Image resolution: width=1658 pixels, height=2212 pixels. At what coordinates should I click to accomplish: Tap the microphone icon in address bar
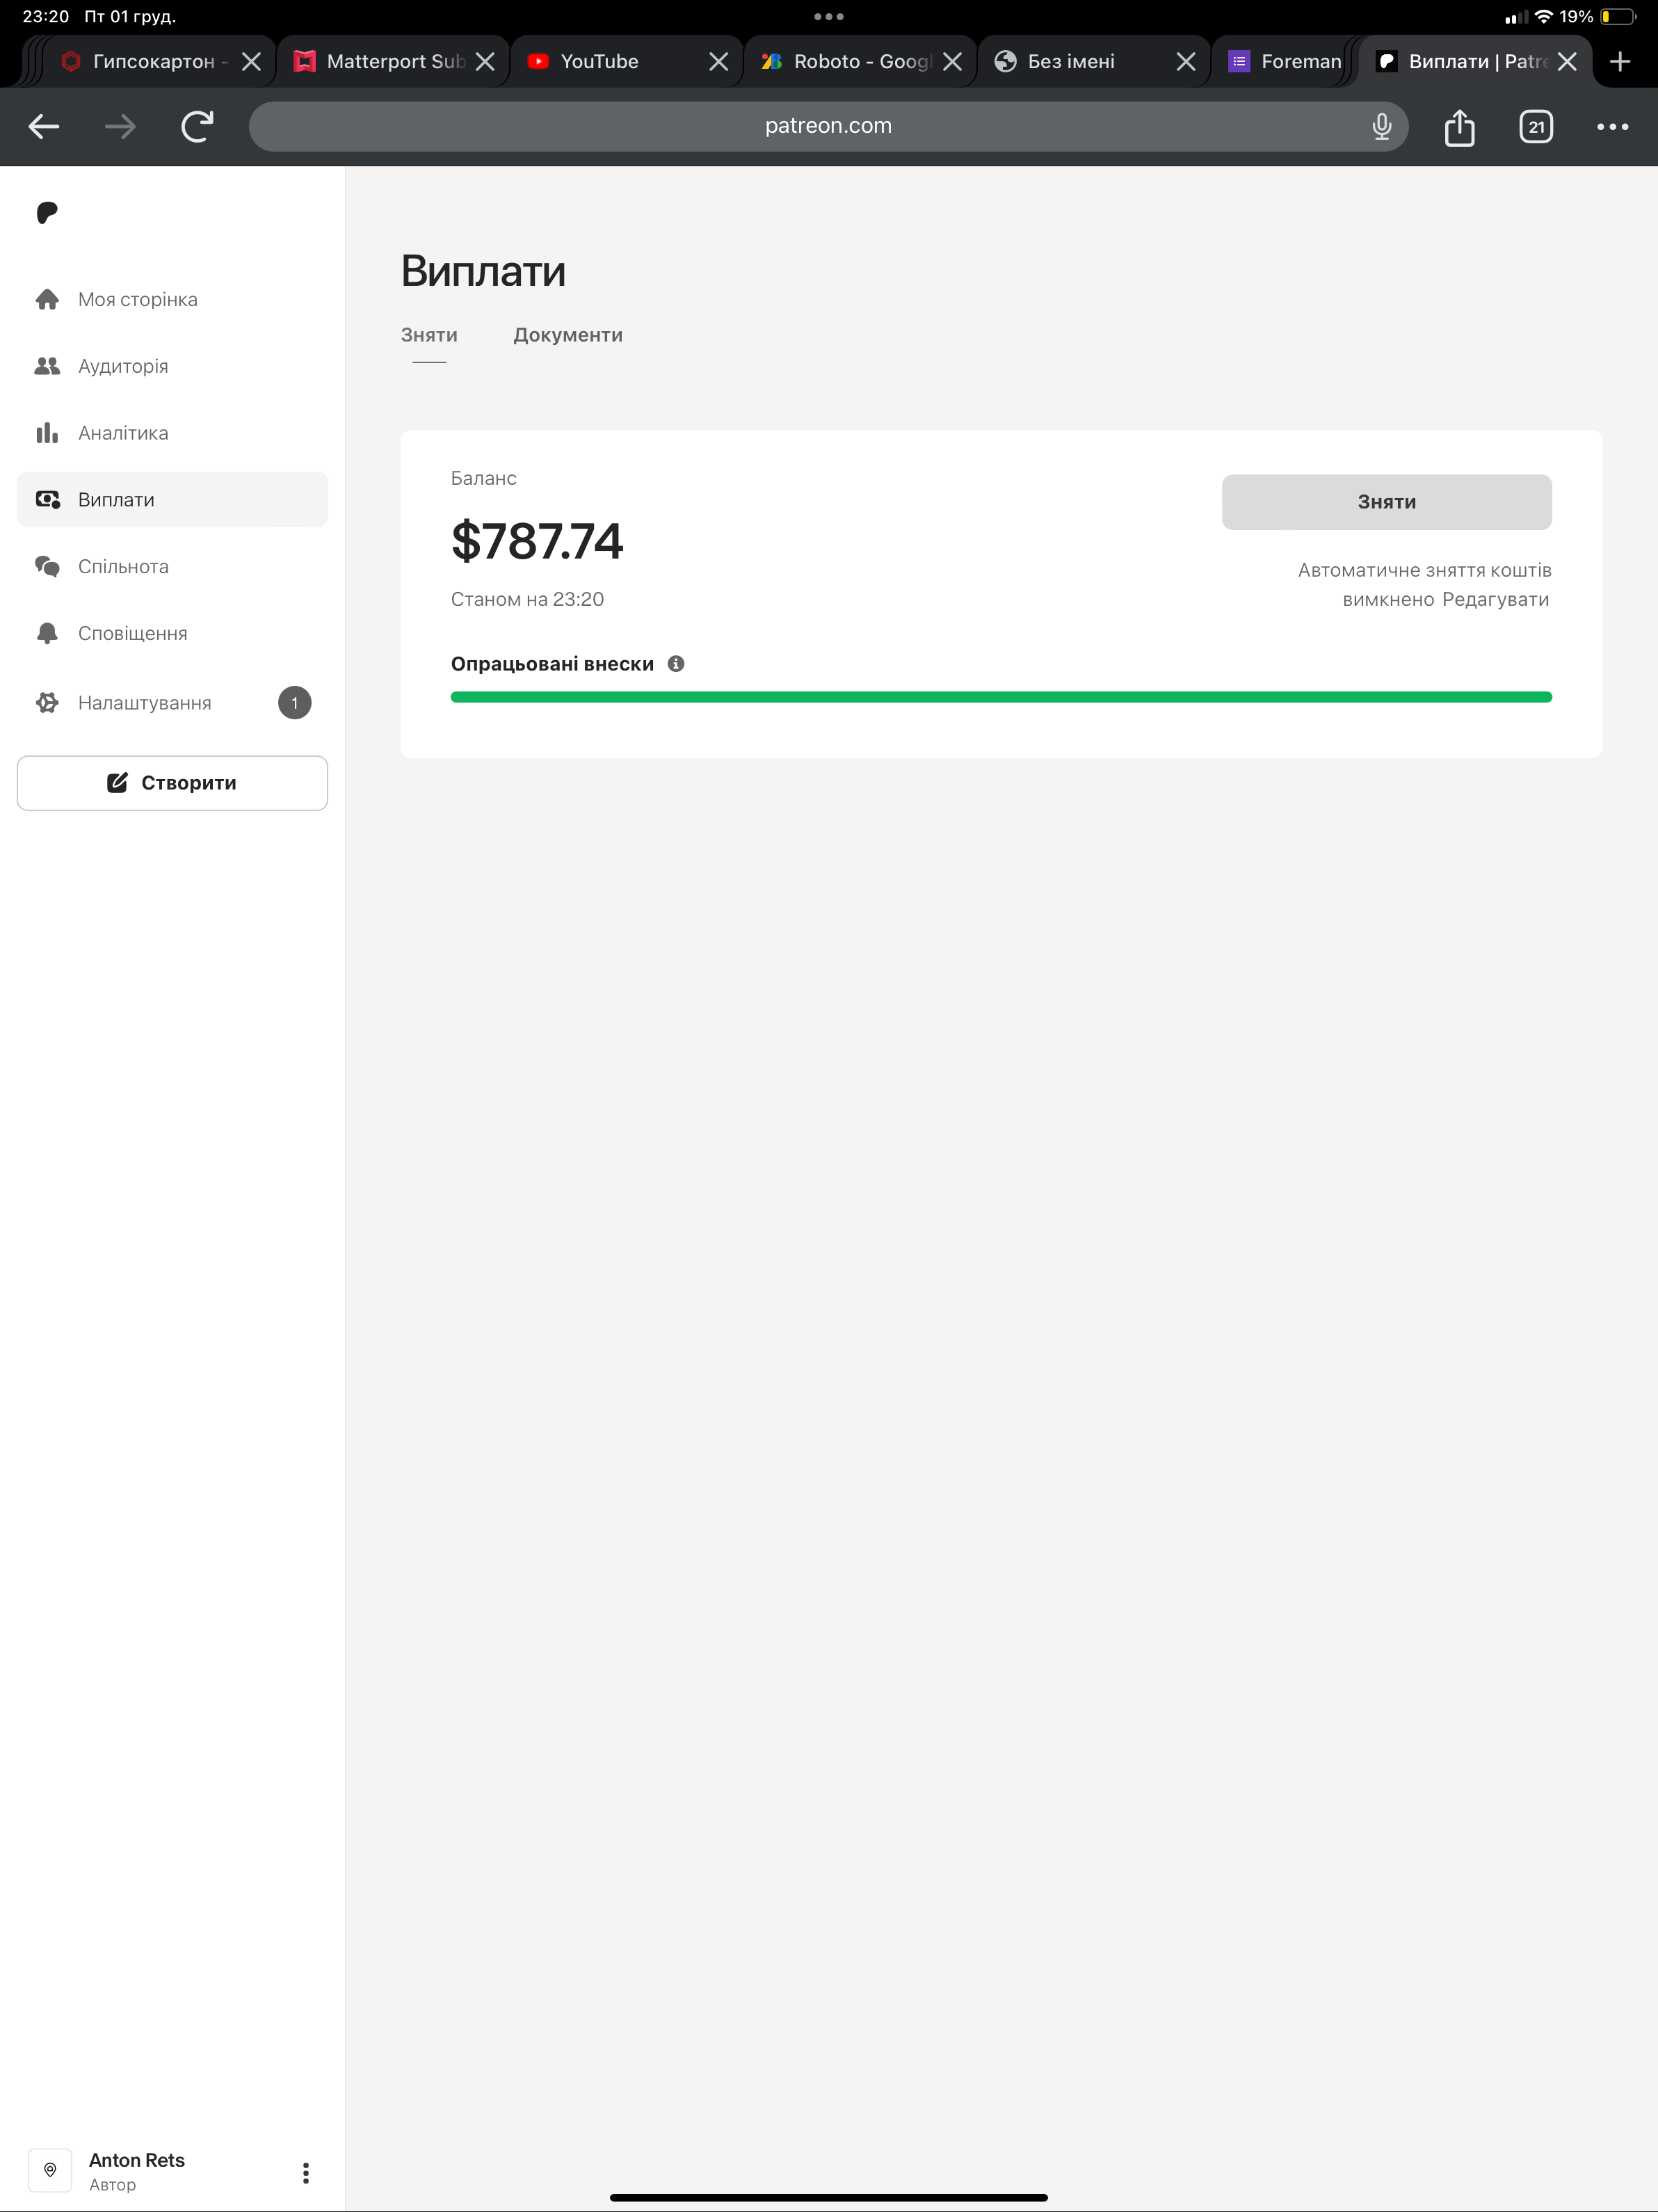click(1382, 126)
